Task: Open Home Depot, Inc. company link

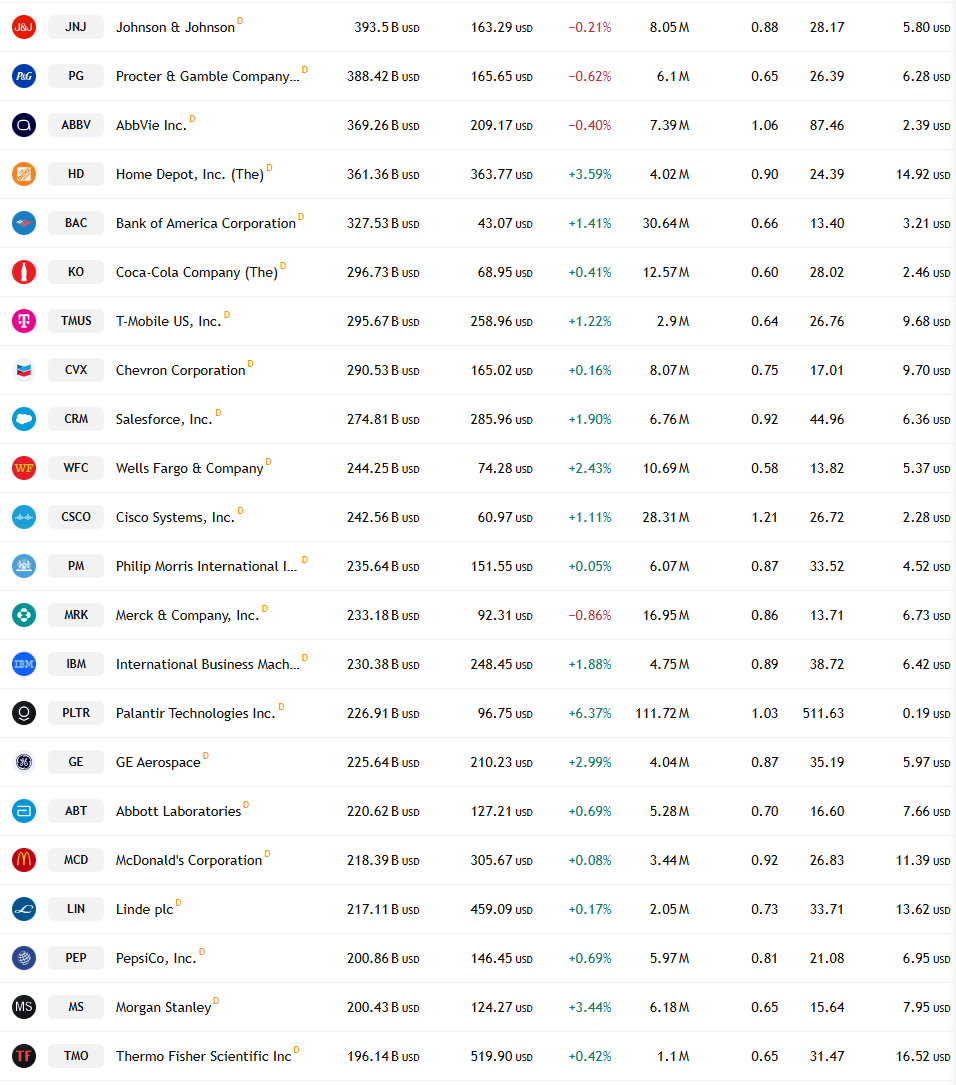Action: [x=190, y=175]
